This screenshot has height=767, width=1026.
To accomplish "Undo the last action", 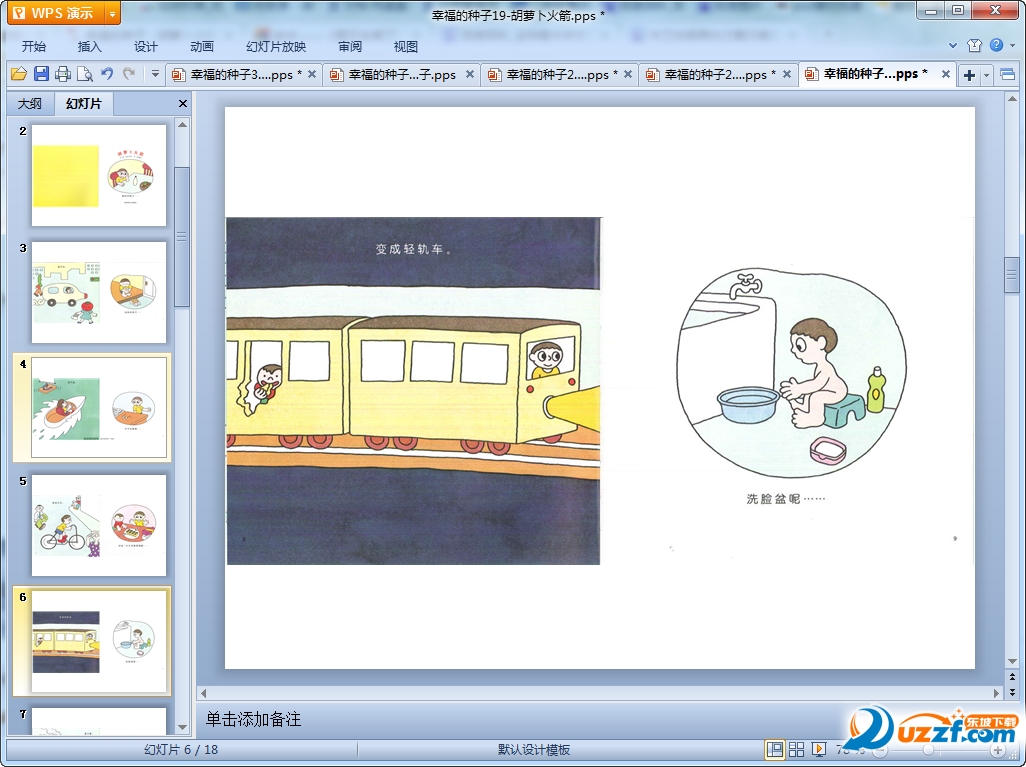I will pyautogui.click(x=107, y=74).
